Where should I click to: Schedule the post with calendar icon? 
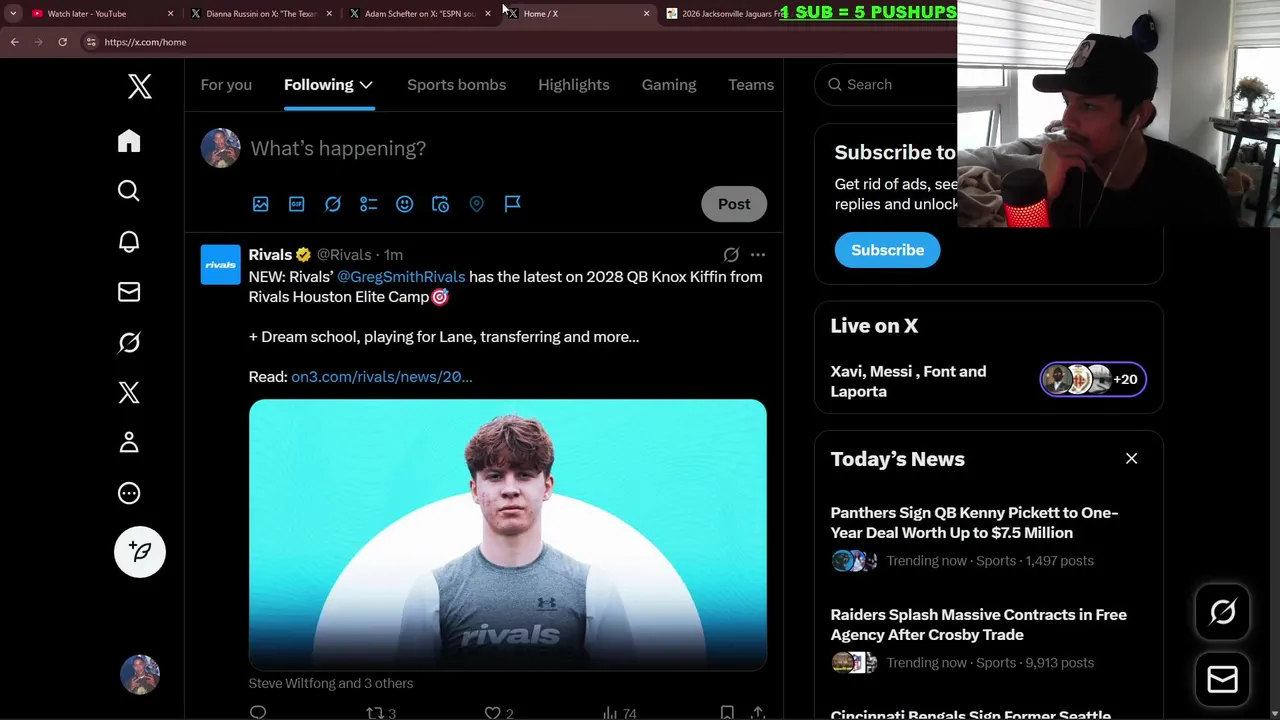[x=441, y=204]
